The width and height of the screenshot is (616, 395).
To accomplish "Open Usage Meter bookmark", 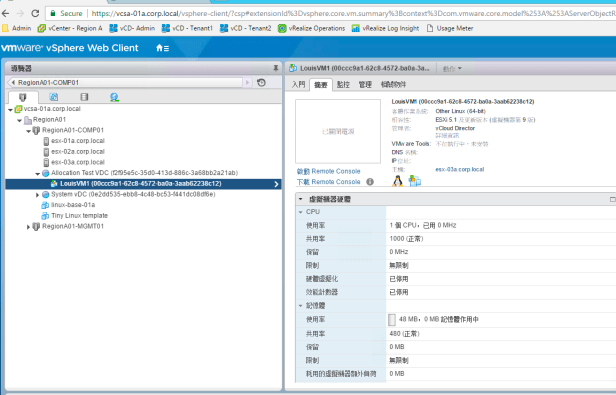I will pos(450,28).
